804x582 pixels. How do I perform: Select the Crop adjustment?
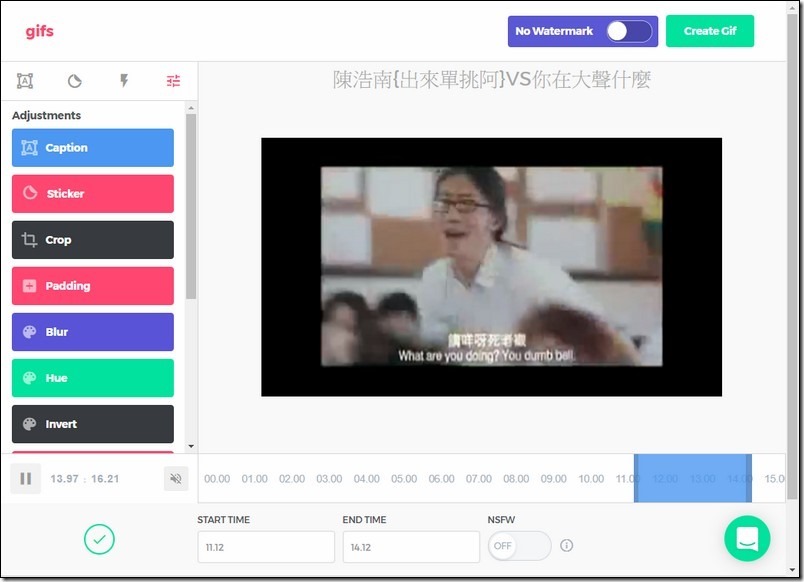click(x=93, y=240)
